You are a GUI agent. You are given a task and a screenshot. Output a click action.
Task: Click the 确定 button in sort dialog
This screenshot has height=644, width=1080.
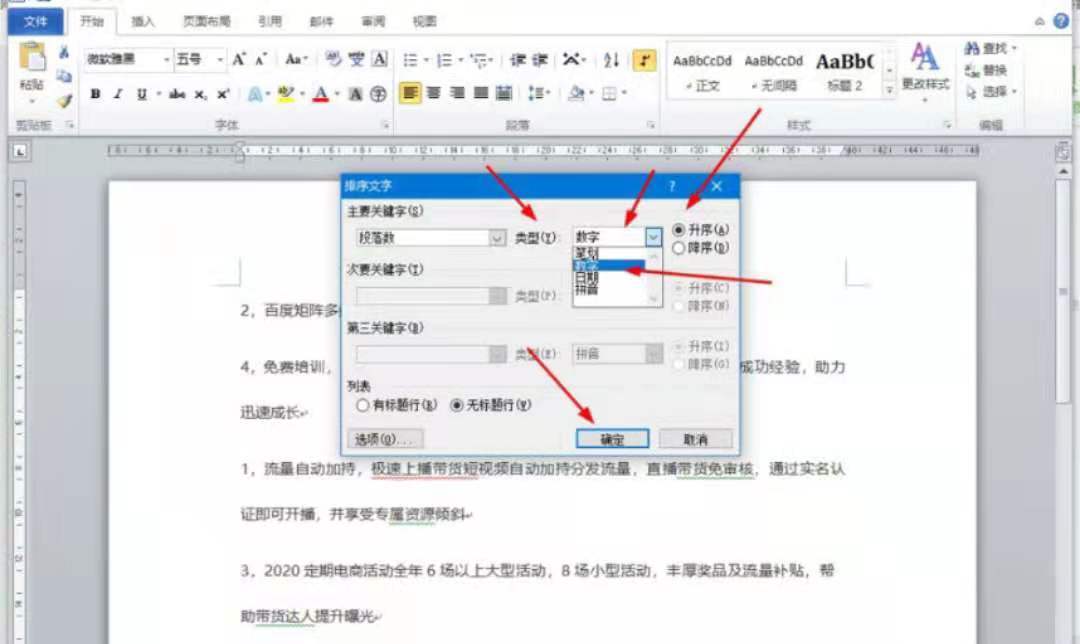(612, 439)
